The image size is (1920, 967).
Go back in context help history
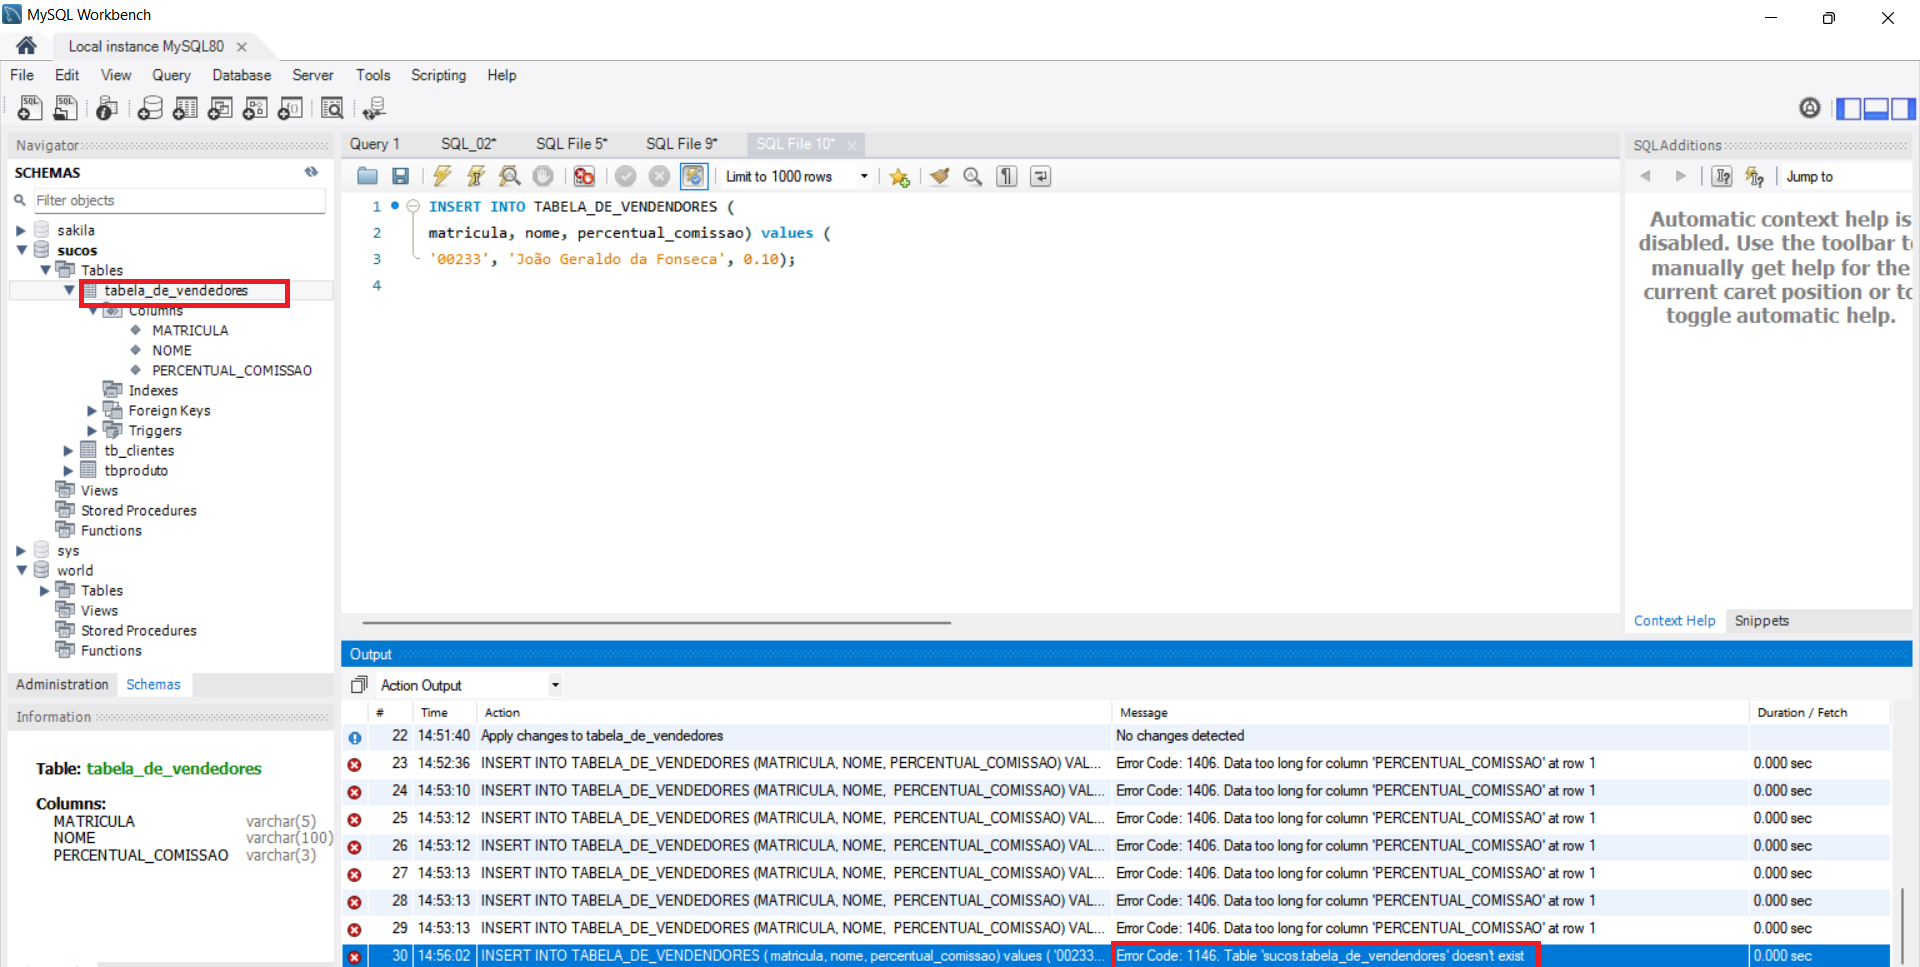(x=1646, y=177)
